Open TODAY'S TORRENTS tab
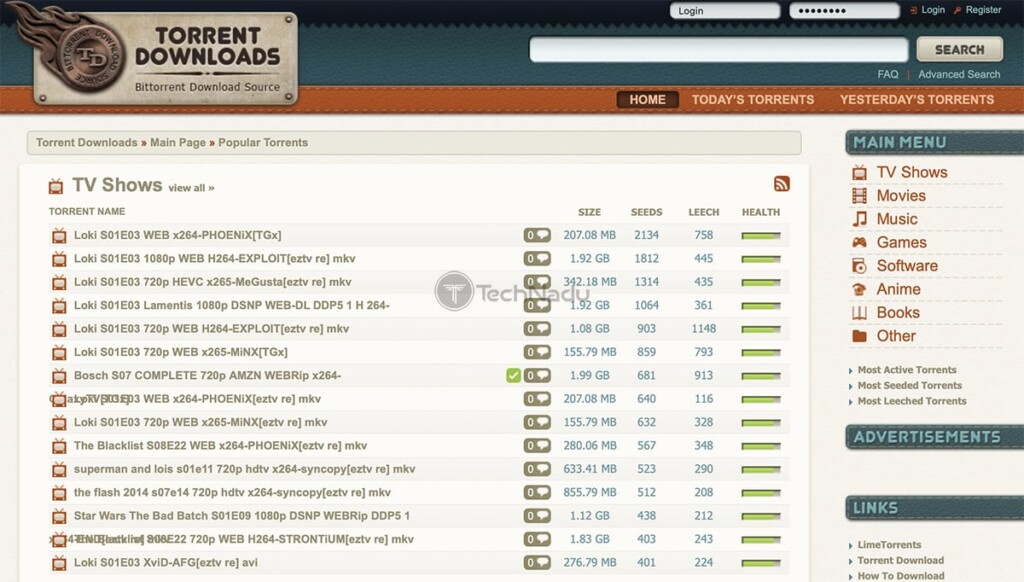 (x=753, y=99)
